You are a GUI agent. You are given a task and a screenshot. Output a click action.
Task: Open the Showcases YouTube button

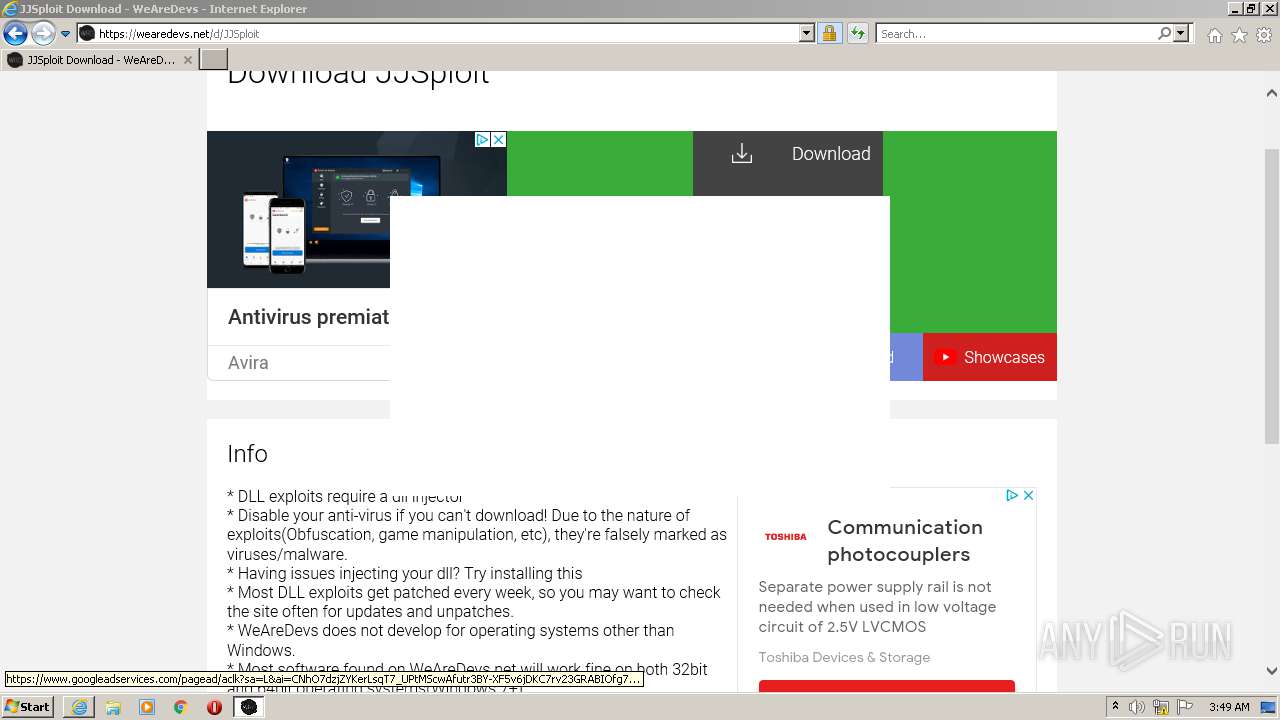(989, 357)
